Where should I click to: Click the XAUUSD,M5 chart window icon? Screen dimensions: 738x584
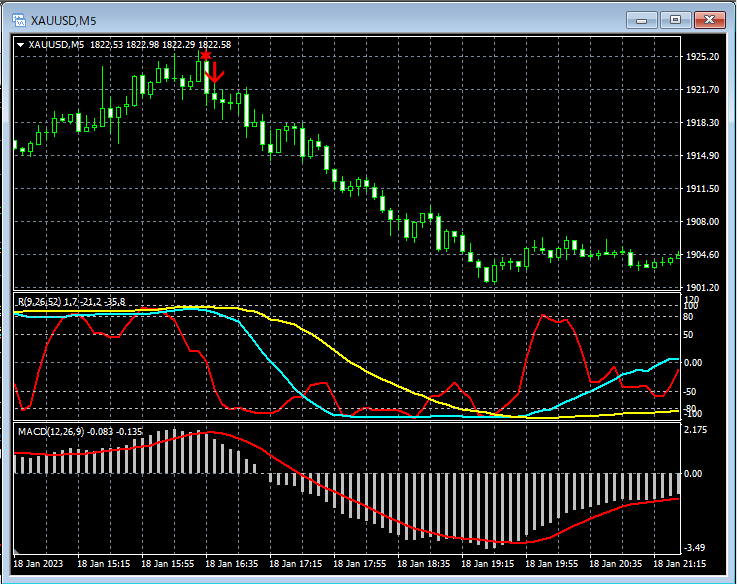point(19,20)
